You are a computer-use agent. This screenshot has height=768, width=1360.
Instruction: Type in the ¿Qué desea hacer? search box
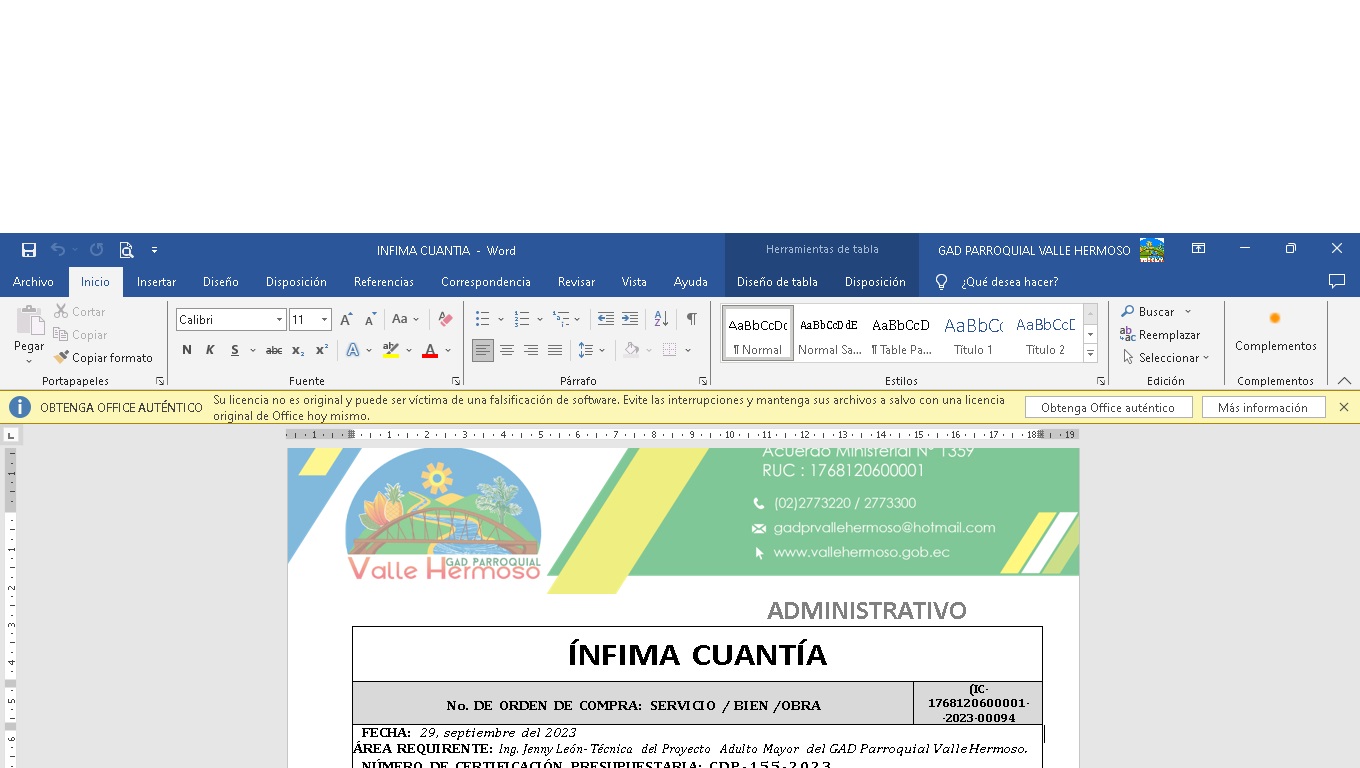(1009, 282)
